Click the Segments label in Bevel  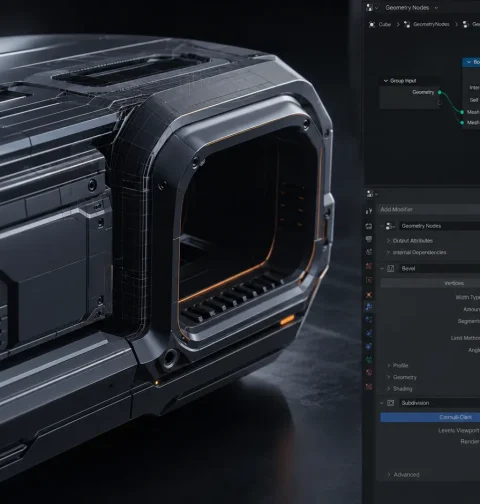[x=469, y=321]
